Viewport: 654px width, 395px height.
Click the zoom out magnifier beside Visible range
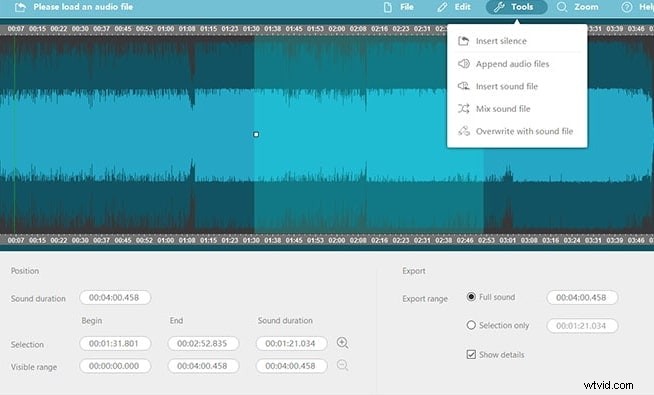tap(342, 365)
